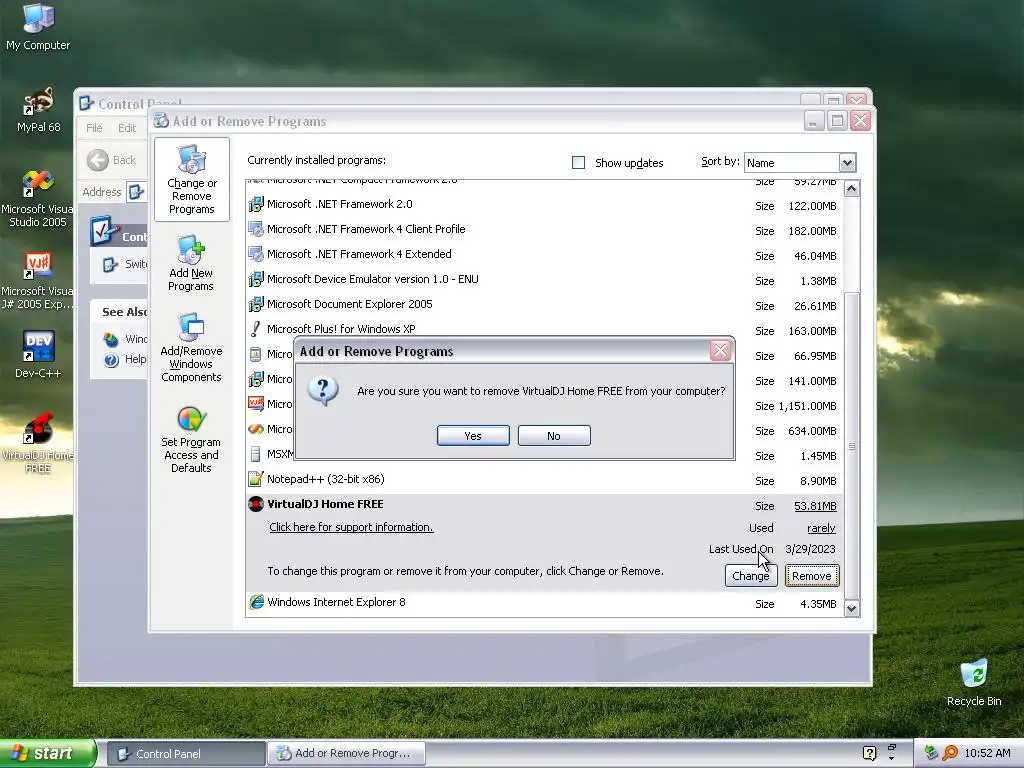Open the Sort by dropdown
Image resolution: width=1024 pixels, height=768 pixels.
tap(847, 163)
